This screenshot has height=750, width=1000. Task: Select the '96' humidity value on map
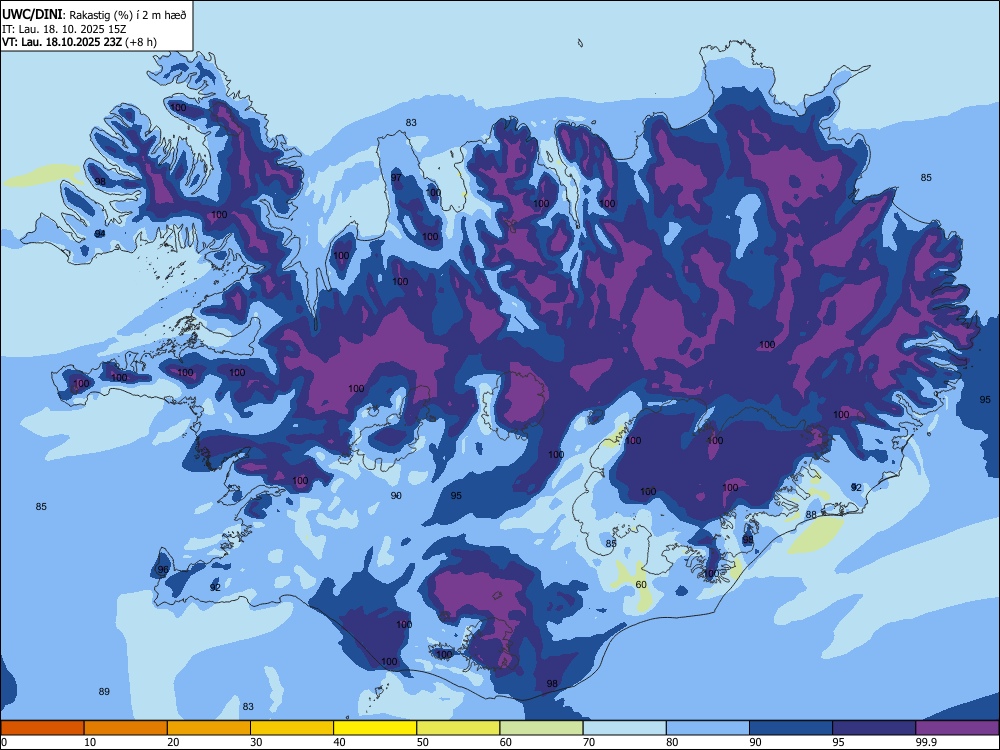coord(163,570)
